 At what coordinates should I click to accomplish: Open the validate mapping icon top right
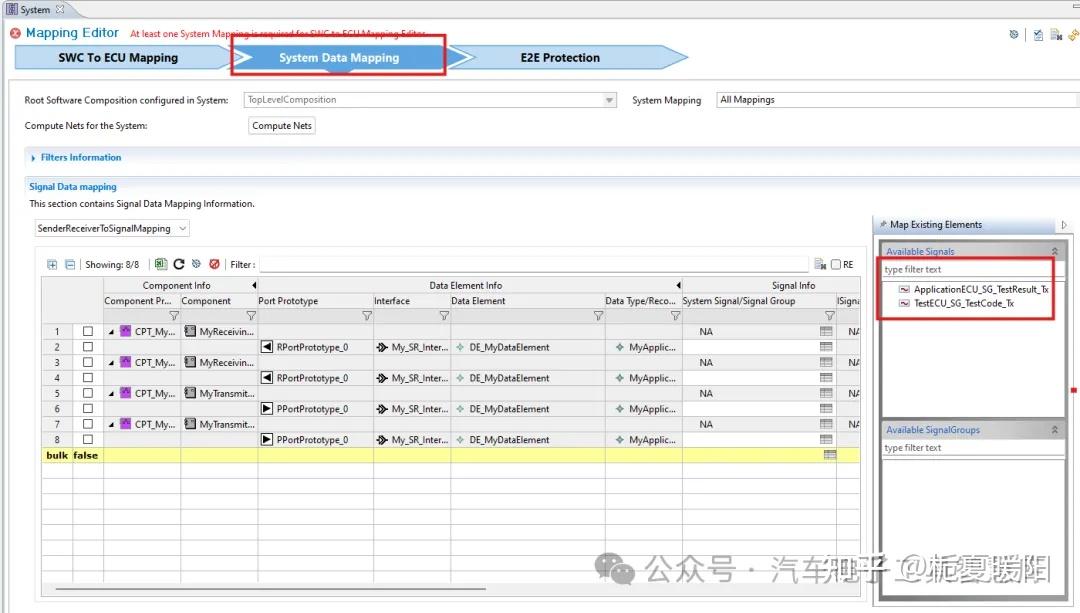click(x=1037, y=34)
